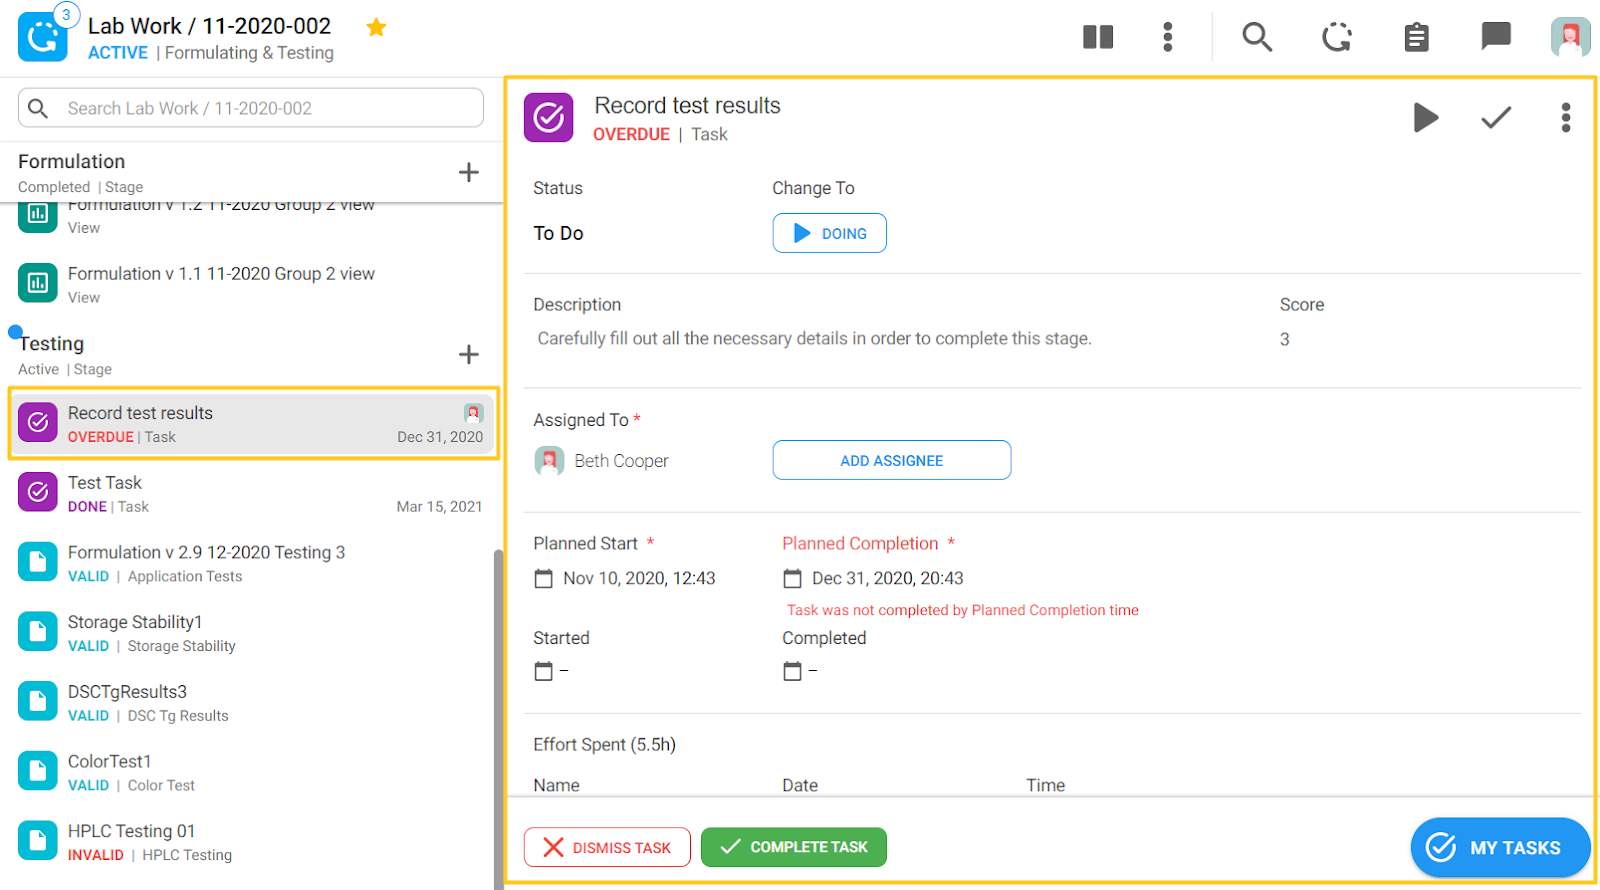Click DISMISS TASK button
Image resolution: width=1600 pixels, height=890 pixels.
coord(607,847)
